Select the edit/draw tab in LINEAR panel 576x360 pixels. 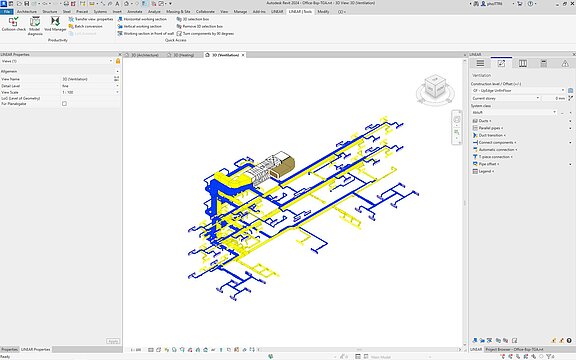501,63
